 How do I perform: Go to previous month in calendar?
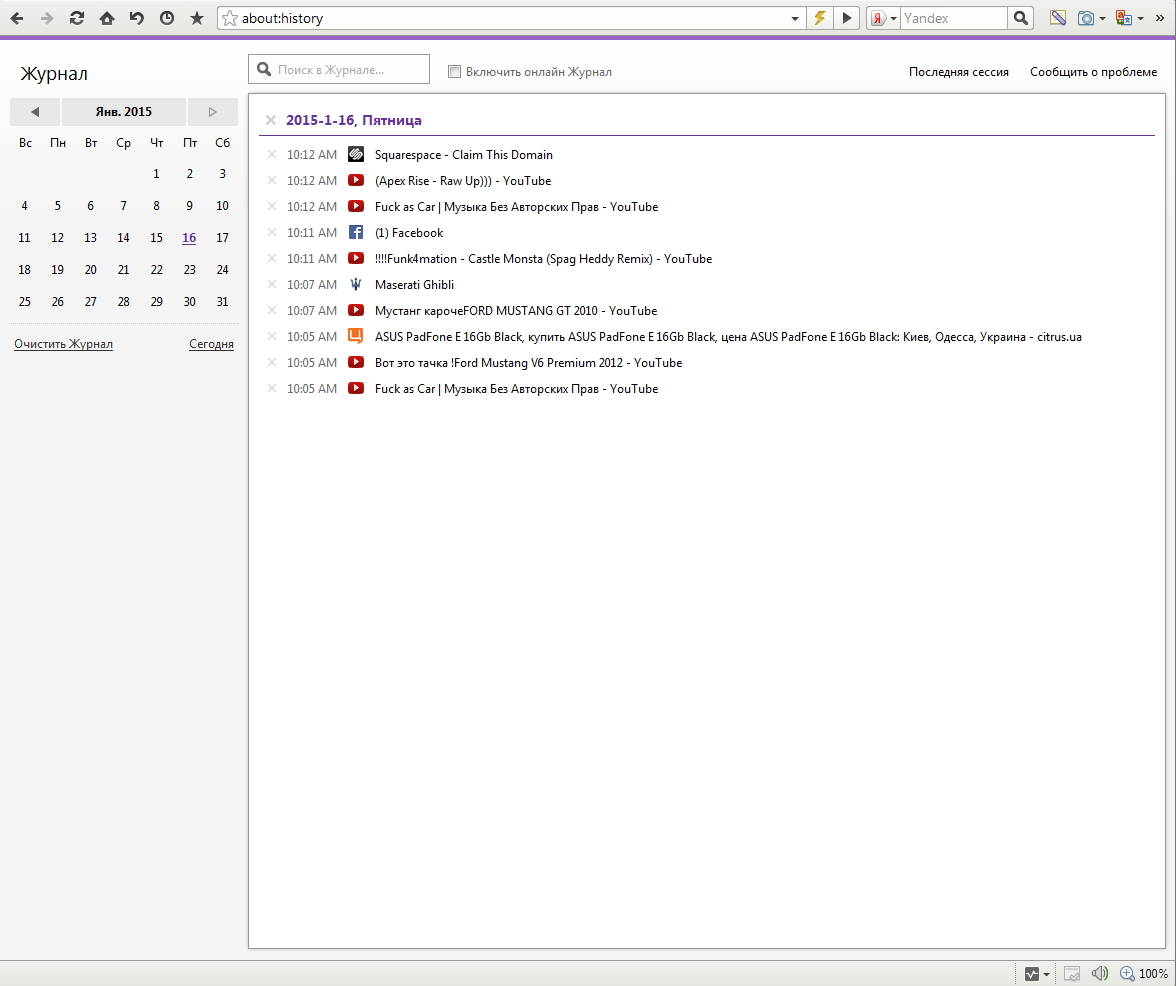click(x=34, y=112)
